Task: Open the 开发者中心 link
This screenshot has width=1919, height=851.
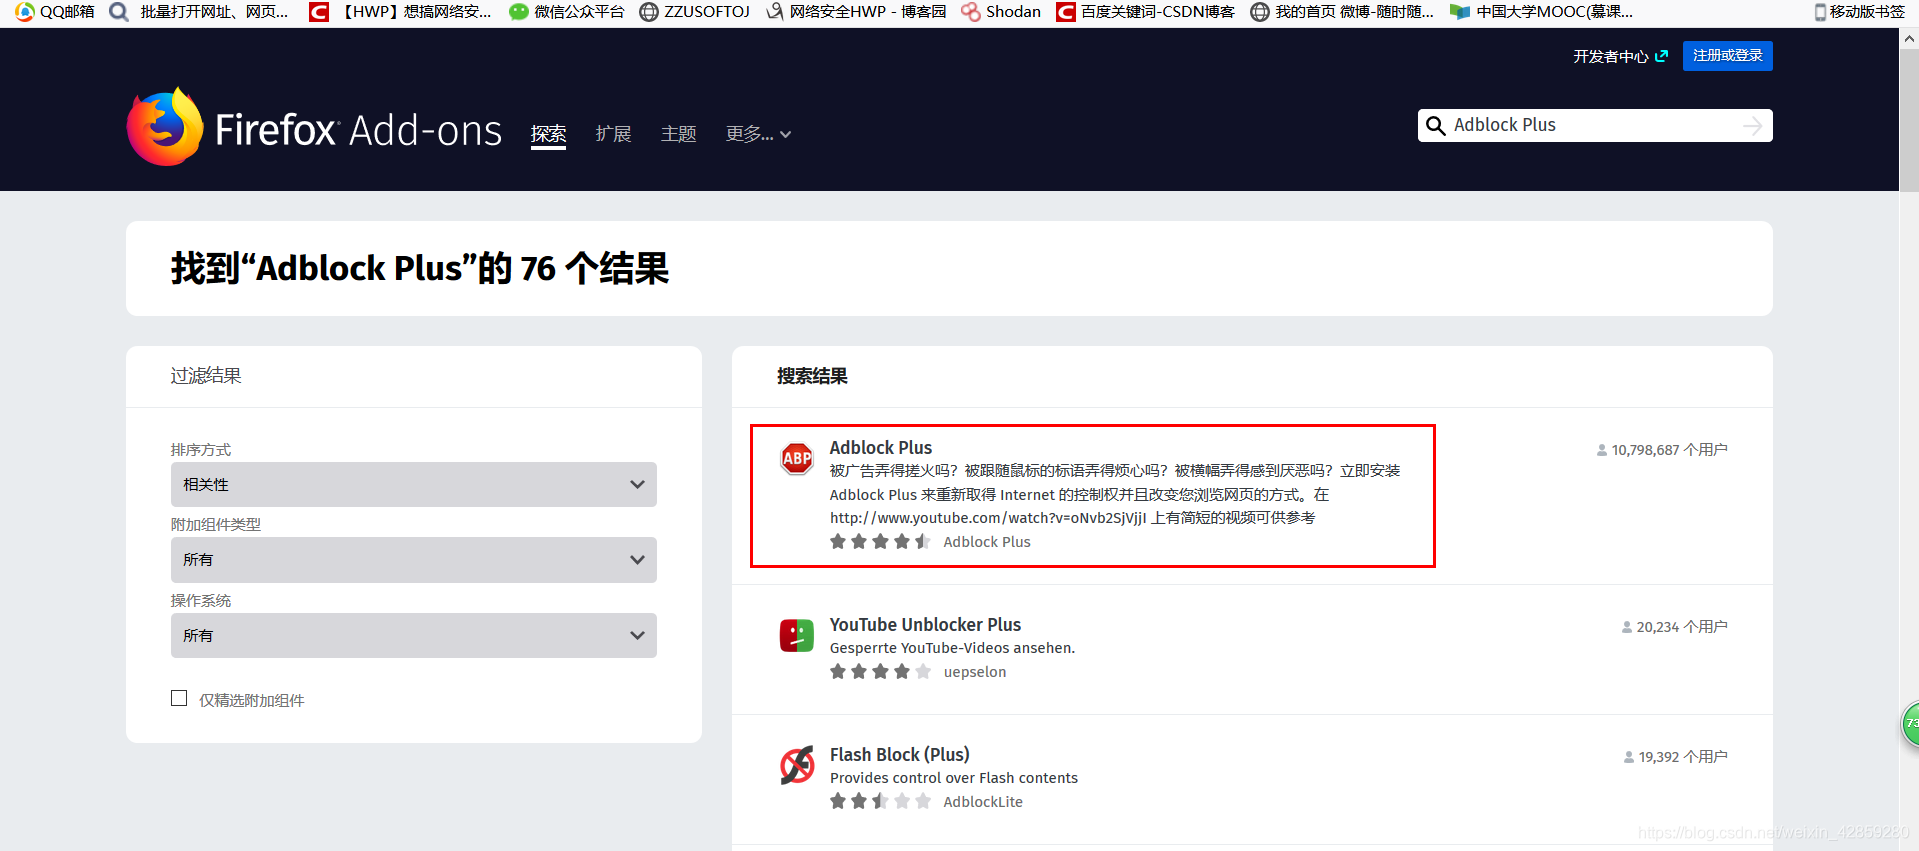Action: coord(1611,56)
